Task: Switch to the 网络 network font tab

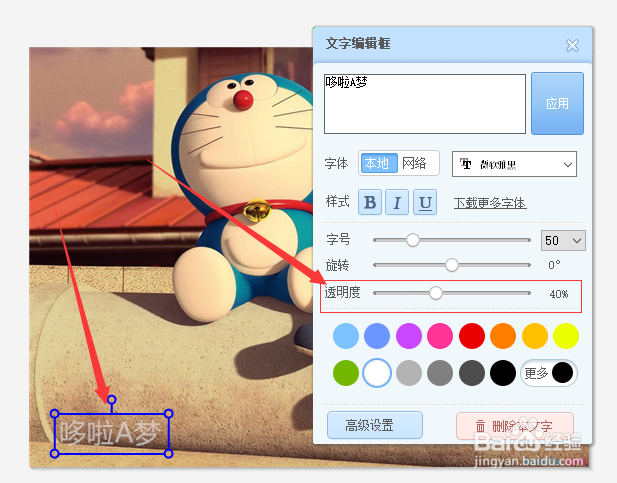Action: coord(415,163)
